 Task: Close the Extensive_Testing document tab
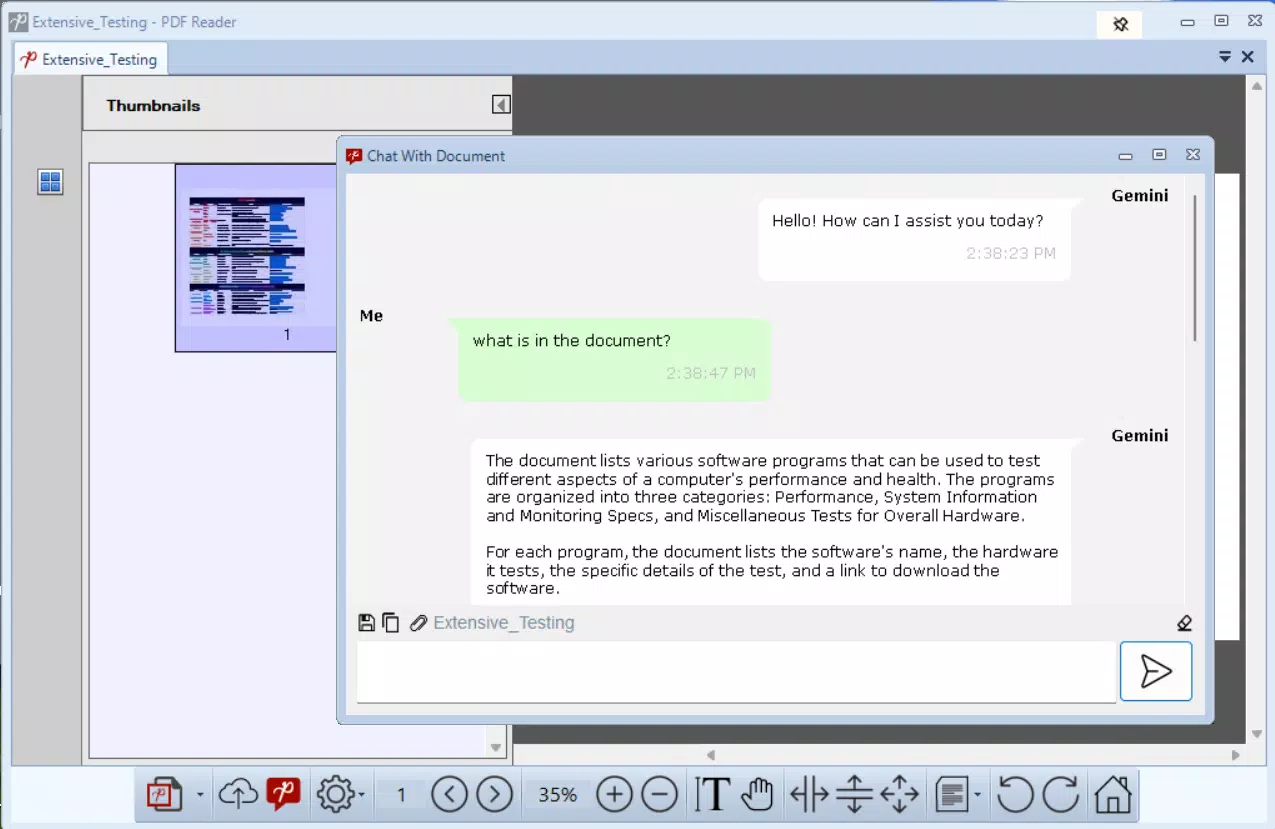1248,57
